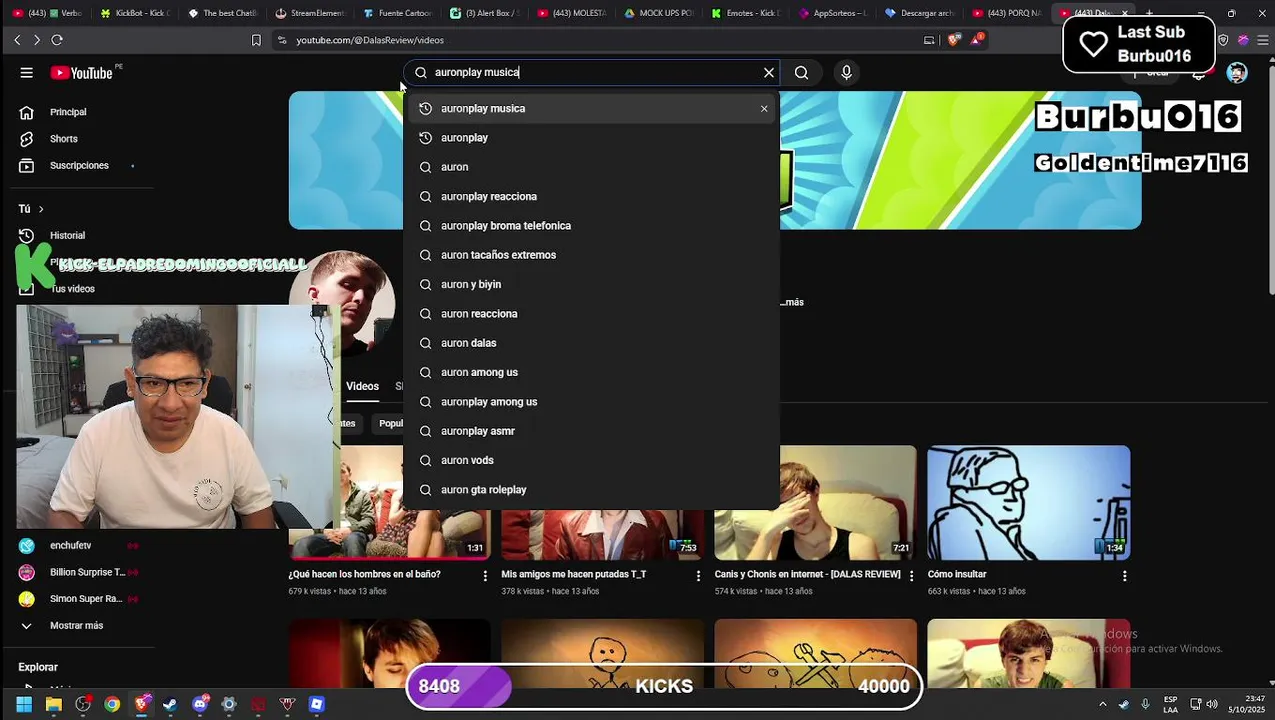This screenshot has width=1275, height=720.
Task: Go back with the browser back arrow
Action: tap(17, 40)
